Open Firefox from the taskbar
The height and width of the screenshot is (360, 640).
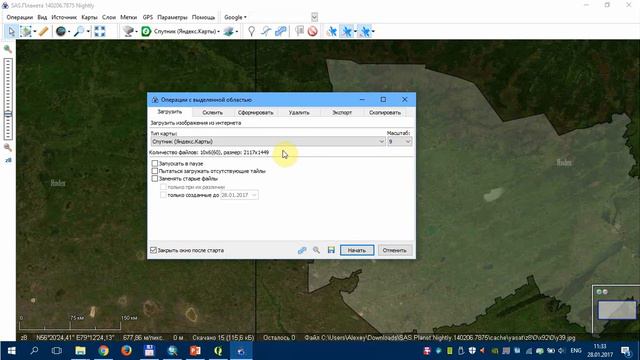[x=127, y=351]
